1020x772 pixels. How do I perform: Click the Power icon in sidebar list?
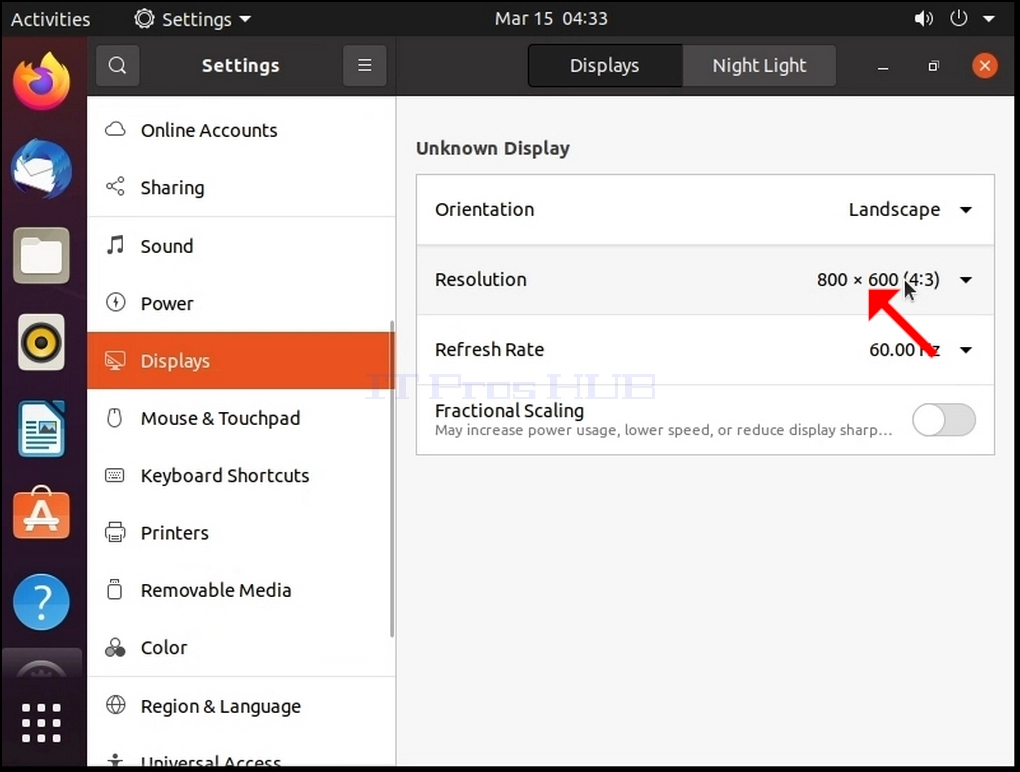coord(115,302)
